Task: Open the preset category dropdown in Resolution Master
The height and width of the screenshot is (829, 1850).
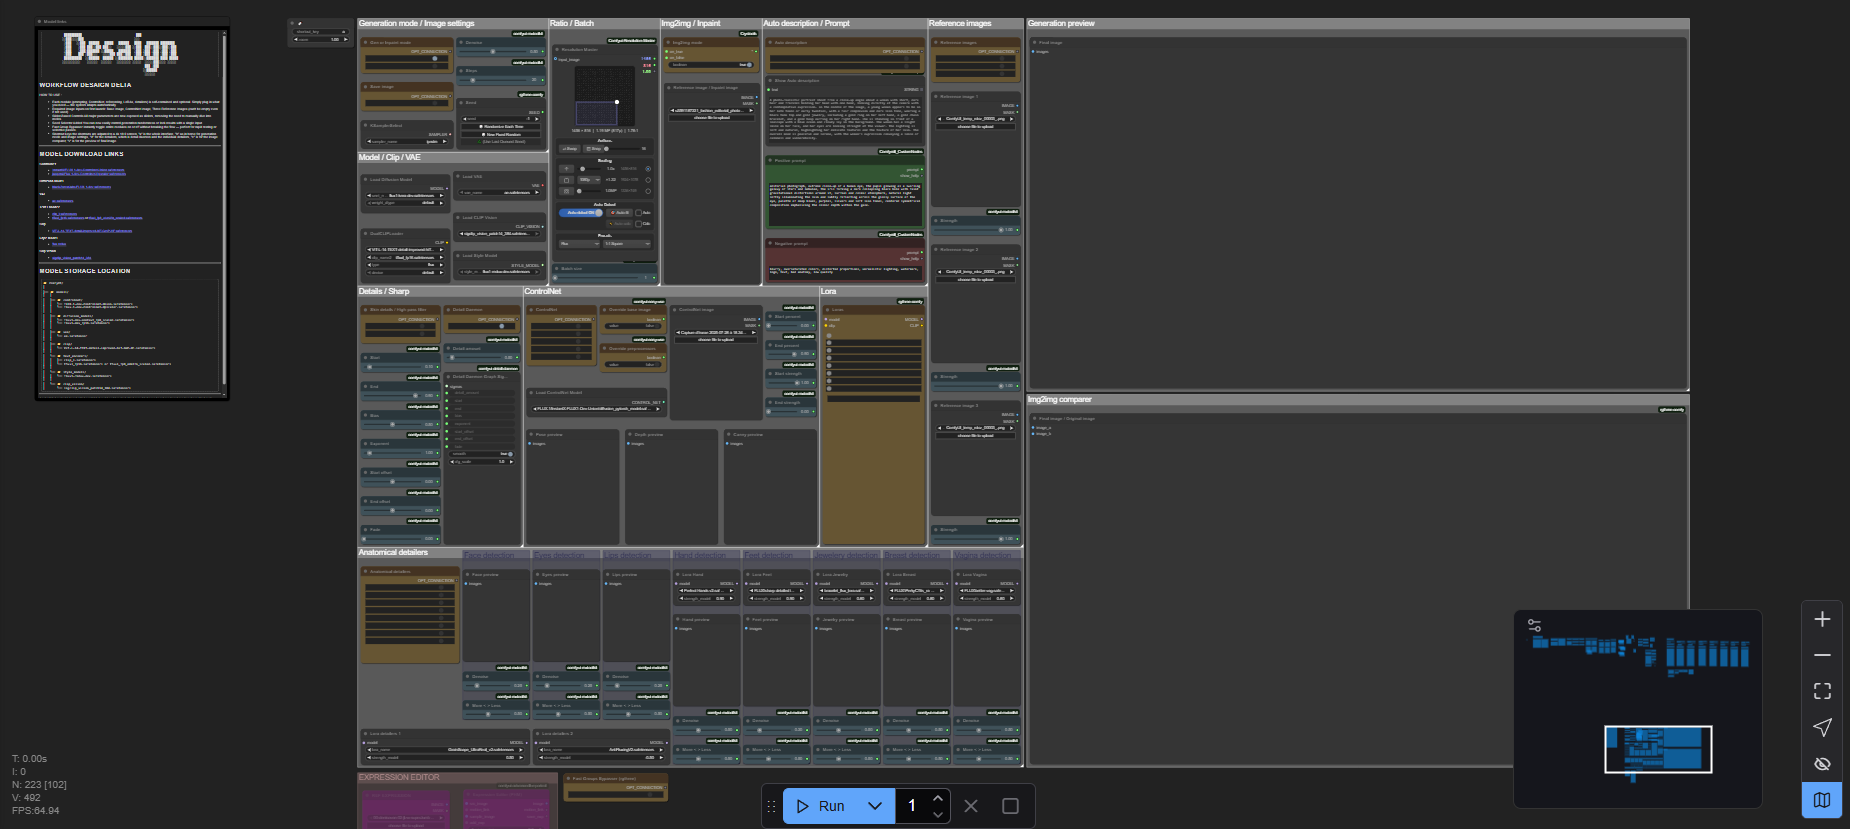Action: (x=578, y=243)
